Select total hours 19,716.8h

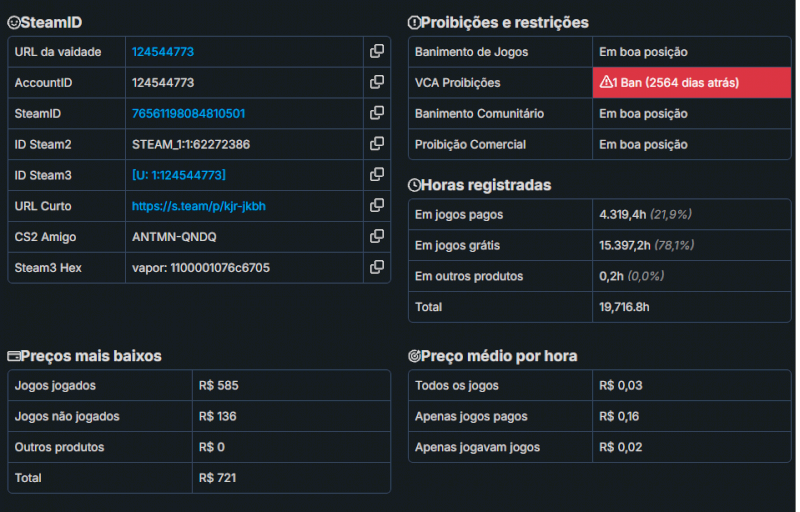[624, 307]
